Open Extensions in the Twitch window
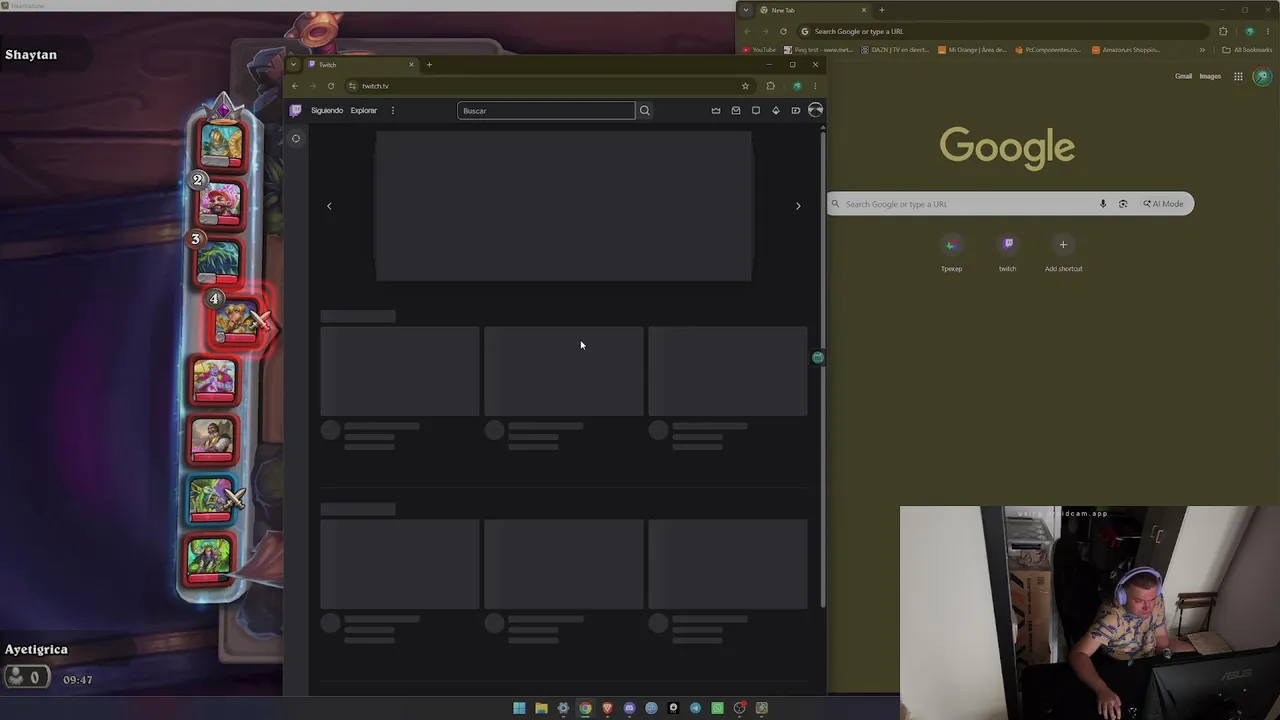Viewport: 1280px width, 720px height. tap(770, 86)
